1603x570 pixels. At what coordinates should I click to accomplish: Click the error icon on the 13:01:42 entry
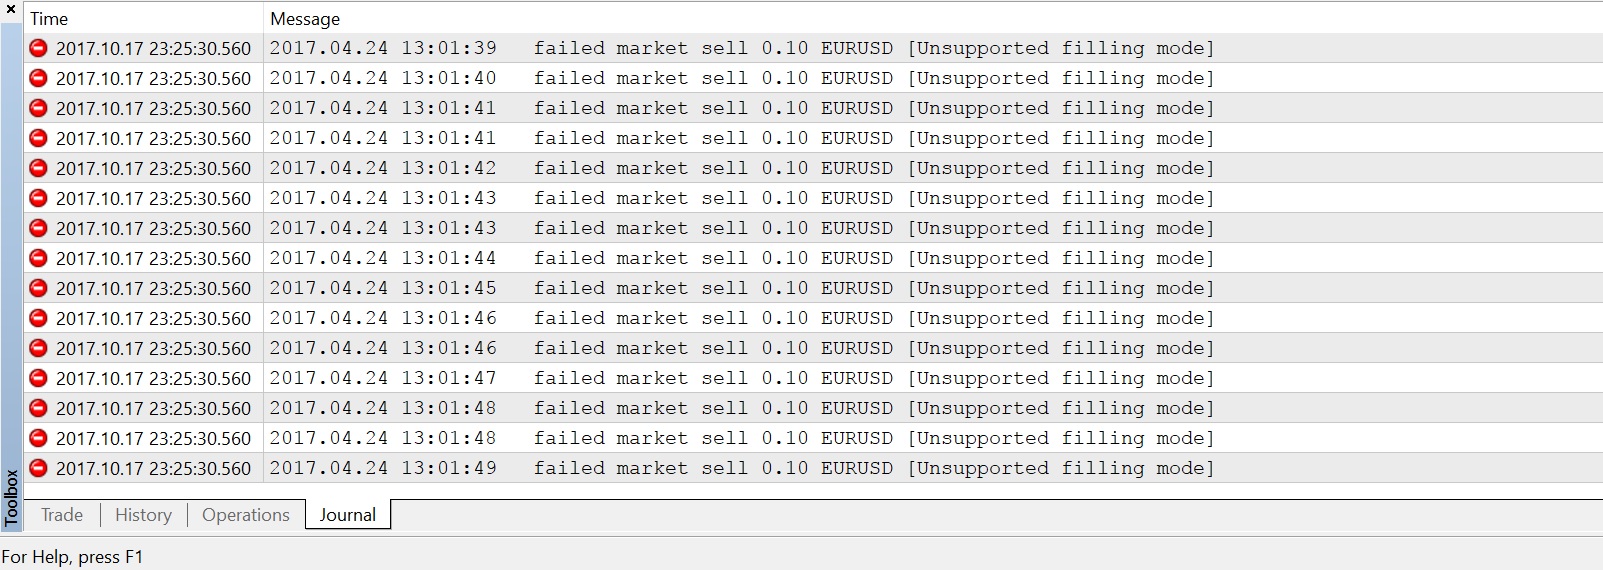38,168
